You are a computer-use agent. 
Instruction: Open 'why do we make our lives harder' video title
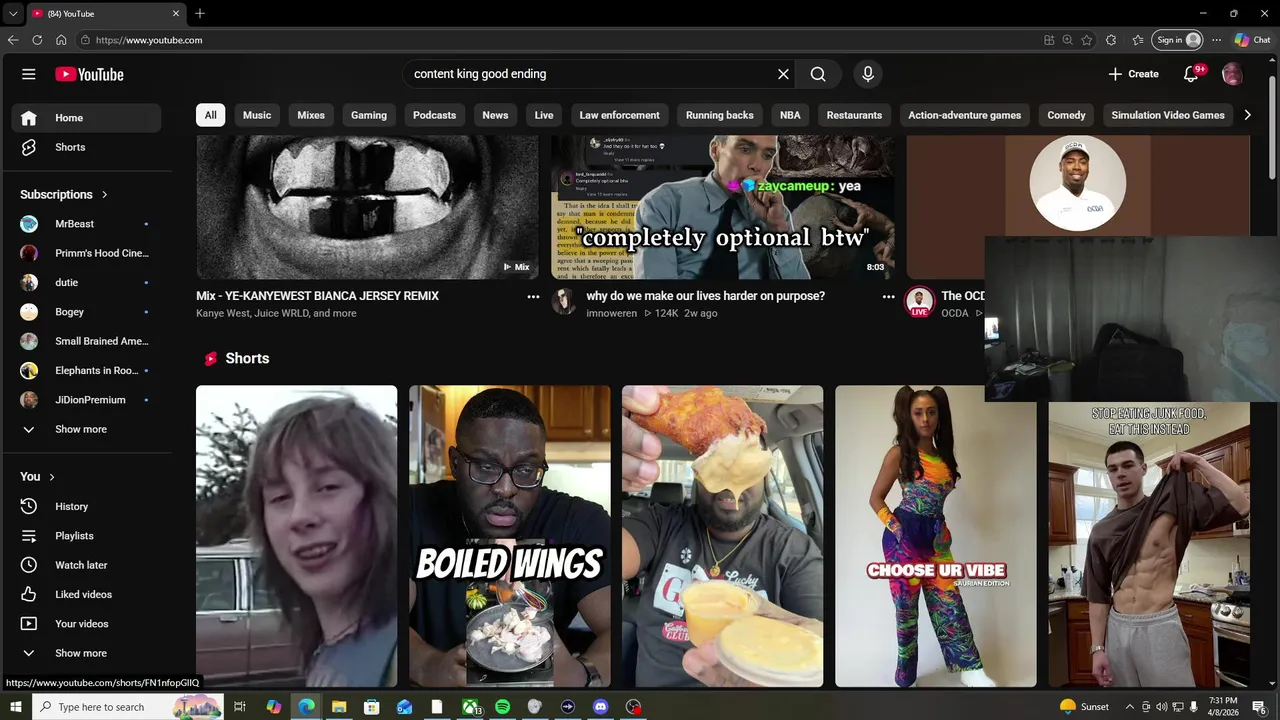tap(705, 296)
